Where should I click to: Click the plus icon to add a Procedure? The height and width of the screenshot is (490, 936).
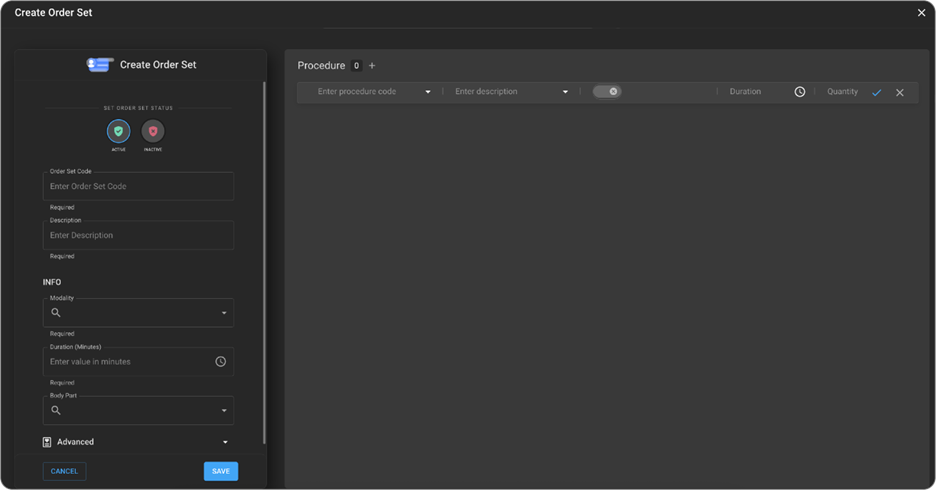[x=372, y=66]
